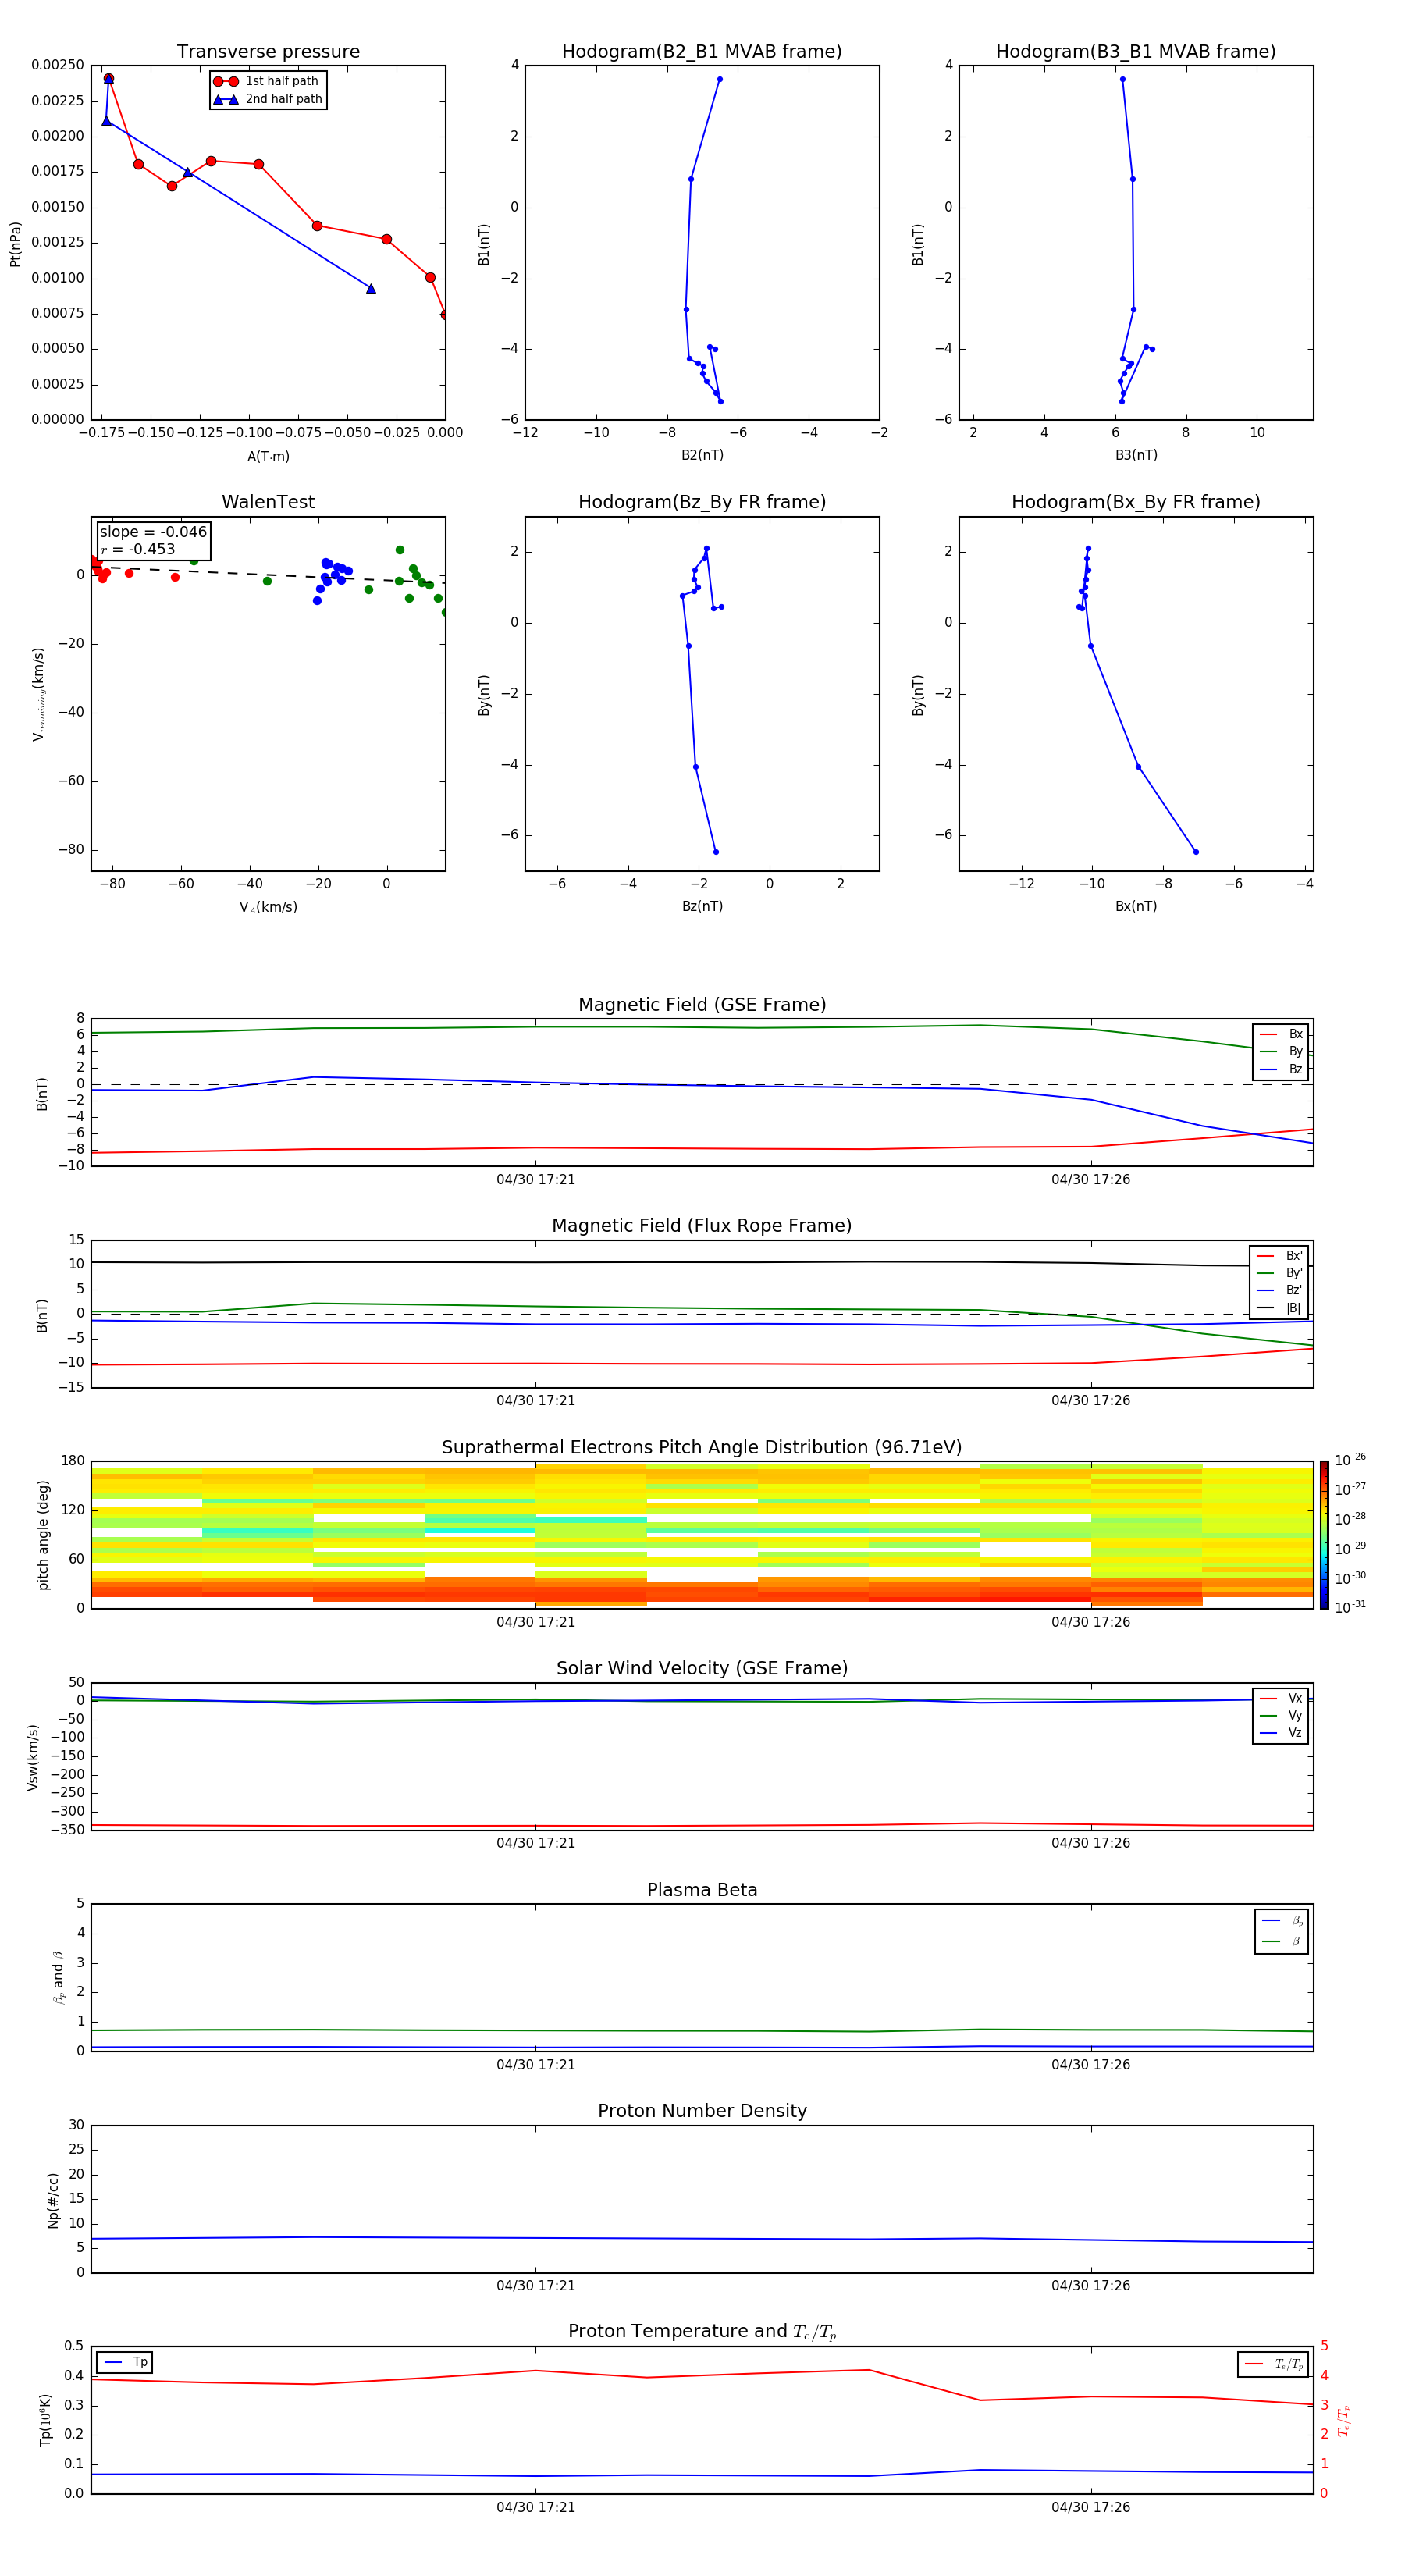Click the 'By' legend entry in GSE magnetic field

1281,1051
